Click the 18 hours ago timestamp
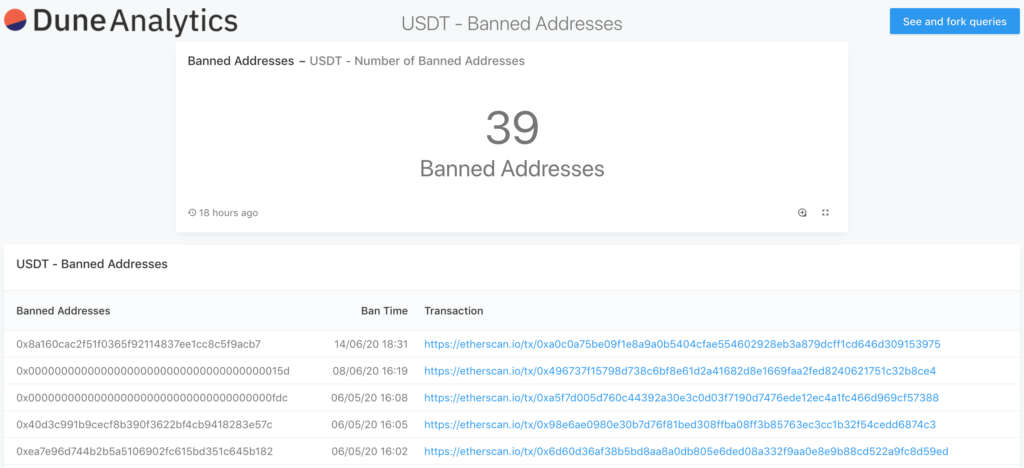This screenshot has width=1024, height=468. point(229,213)
